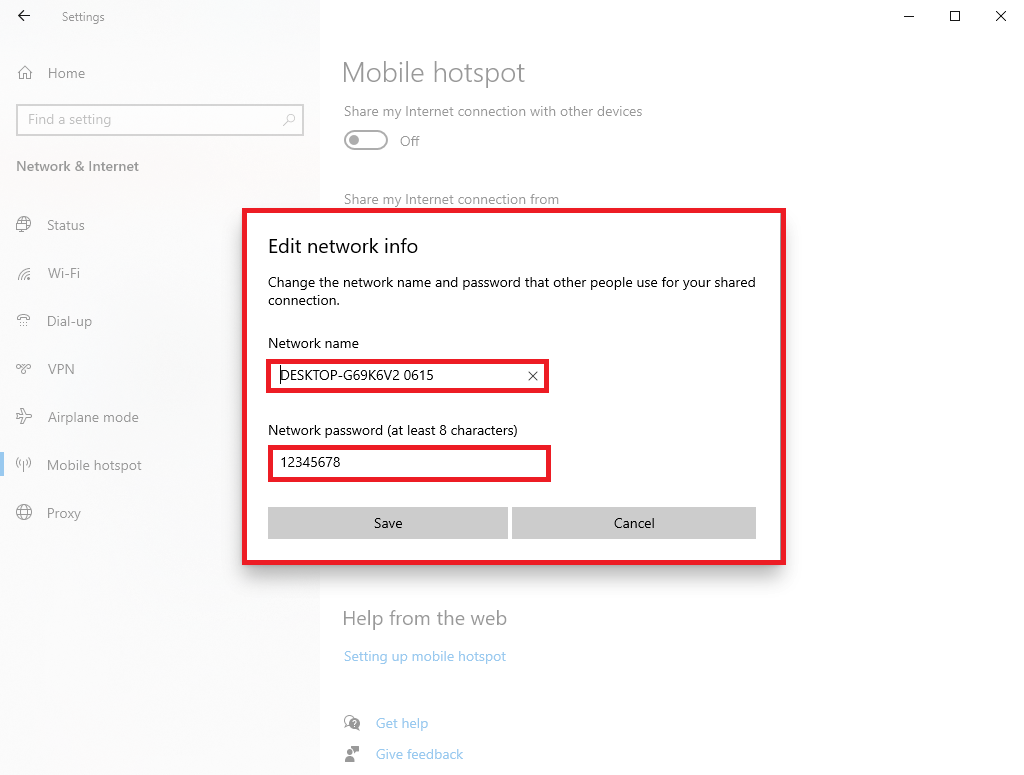Image resolution: width=1024 pixels, height=775 pixels.
Task: Toggle the Share my Internet connection switch
Action: 366,141
